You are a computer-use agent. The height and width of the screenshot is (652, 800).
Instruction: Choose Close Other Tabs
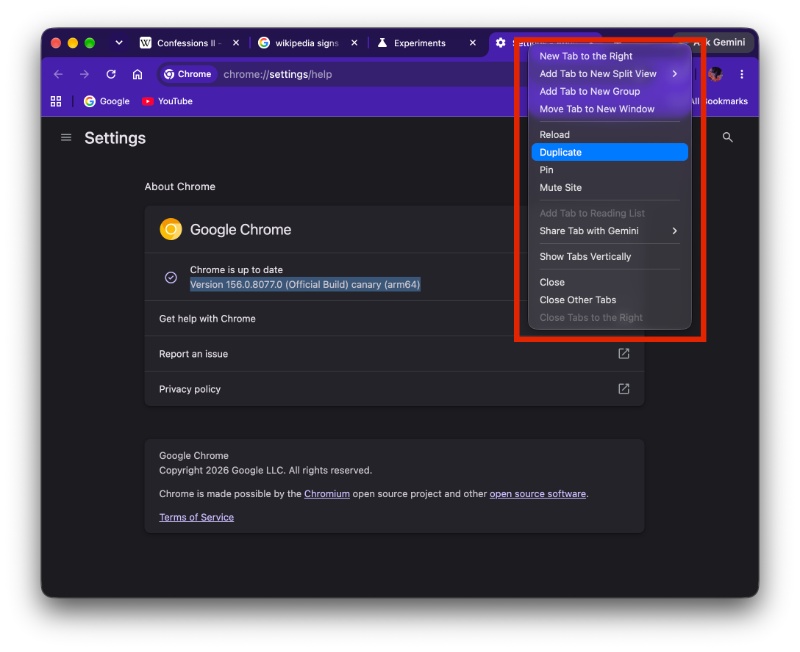tap(609, 300)
